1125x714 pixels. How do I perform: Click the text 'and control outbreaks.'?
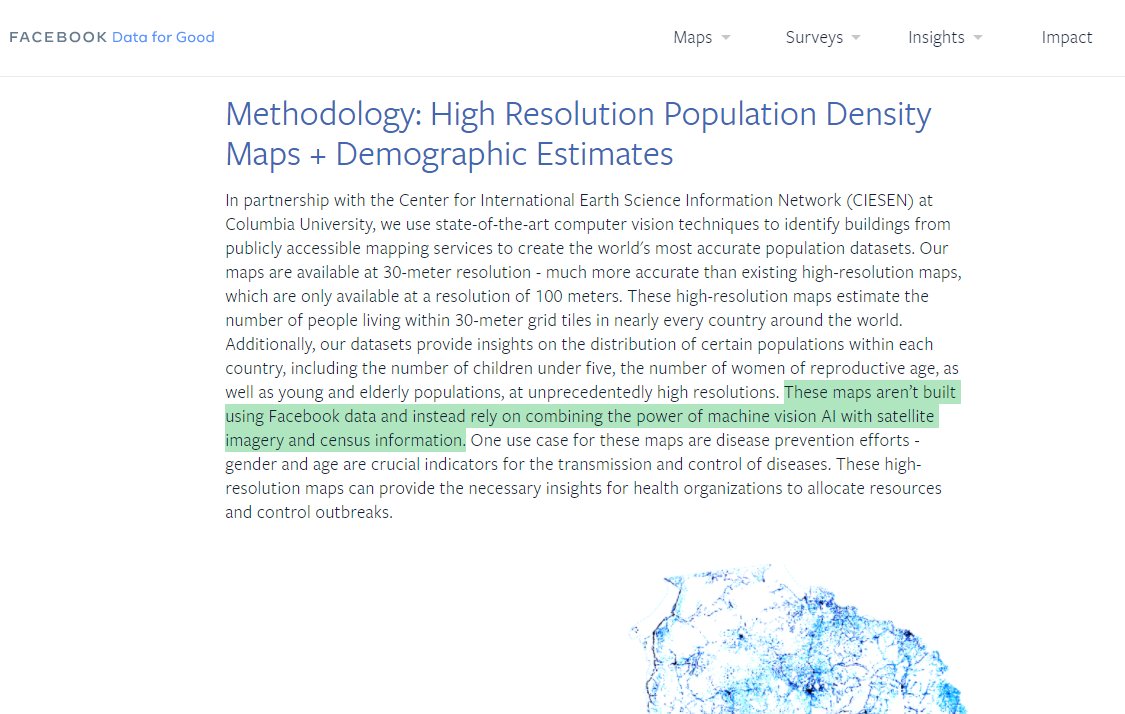coord(309,512)
